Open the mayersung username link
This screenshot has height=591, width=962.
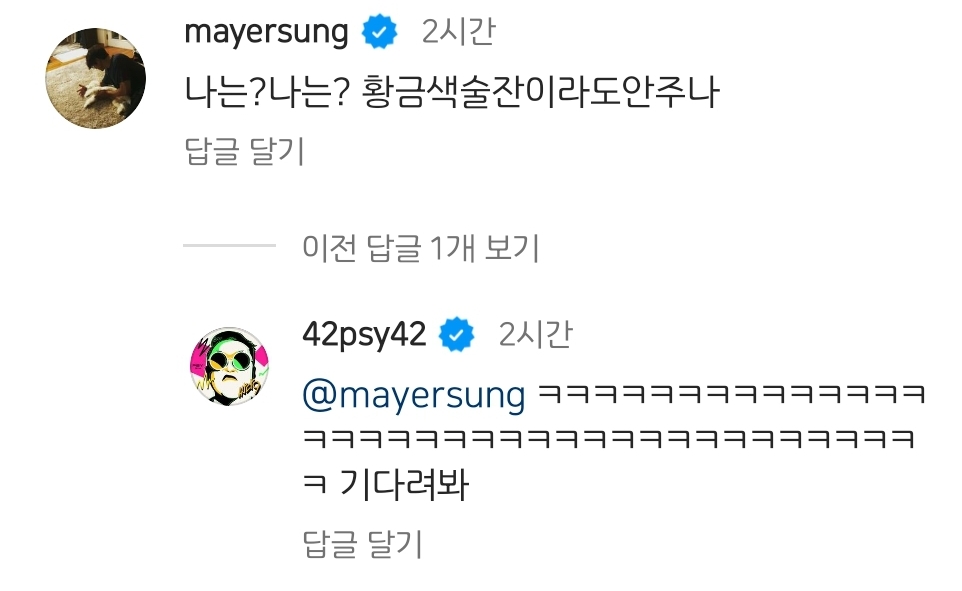[266, 32]
